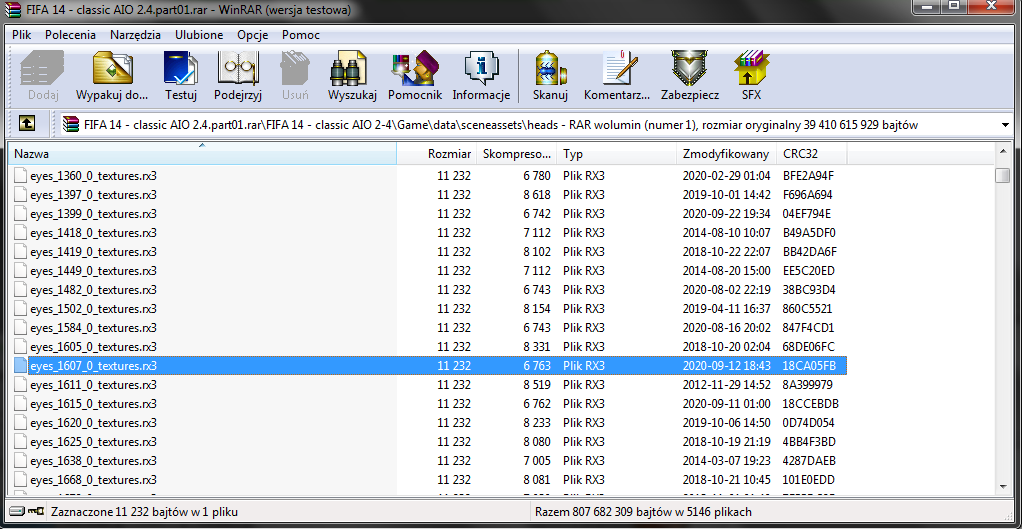Open the Polecenia menu

[x=70, y=35]
